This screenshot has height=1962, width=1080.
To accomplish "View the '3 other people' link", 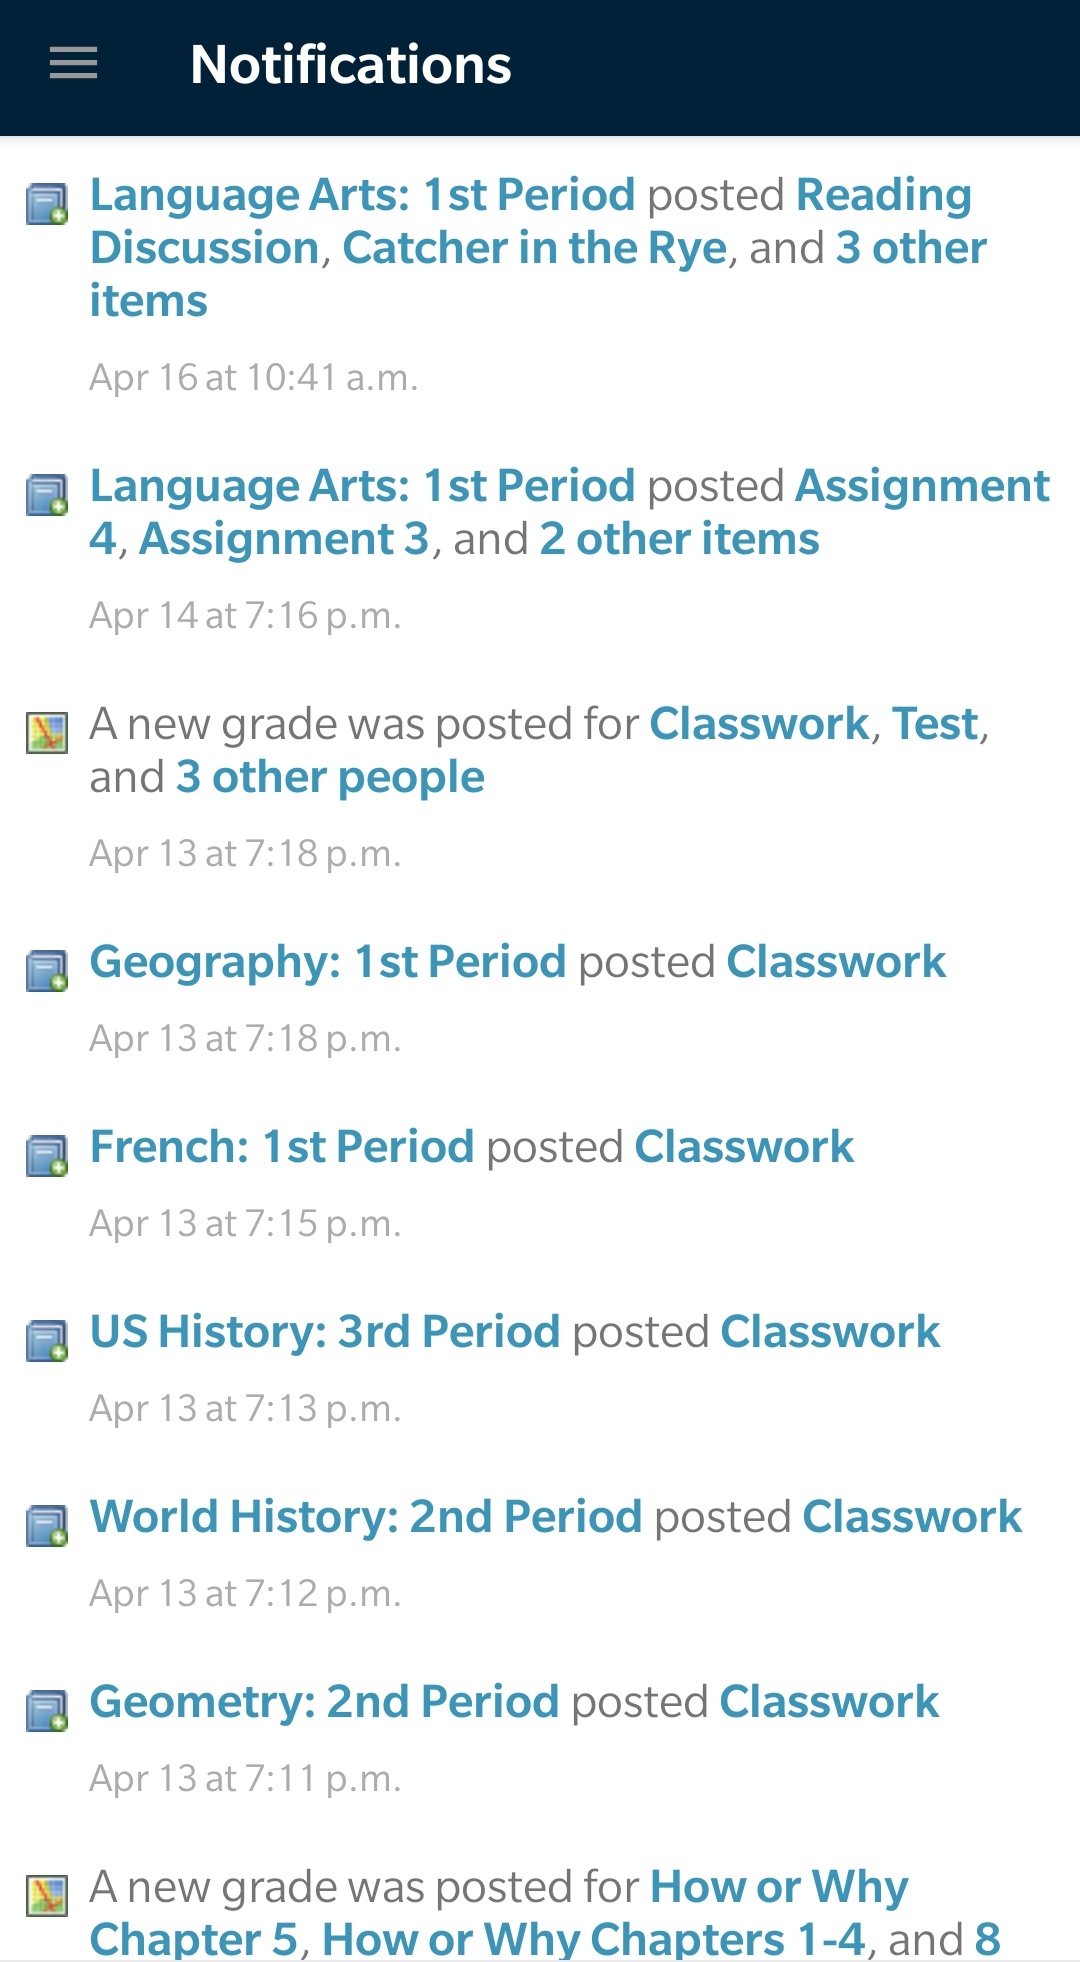I will pos(330,777).
